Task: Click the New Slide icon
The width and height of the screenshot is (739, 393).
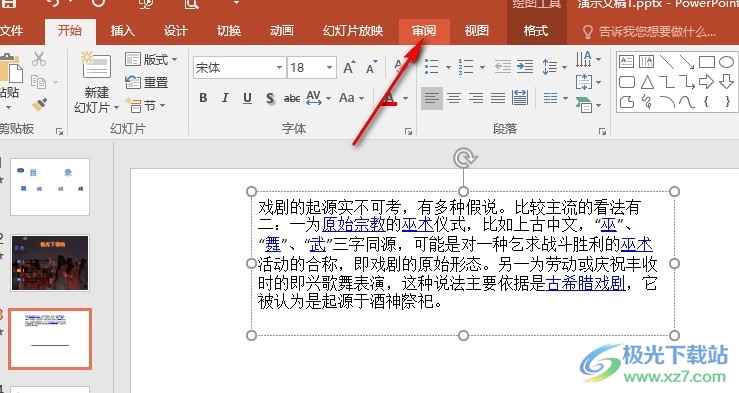Action: (96, 66)
